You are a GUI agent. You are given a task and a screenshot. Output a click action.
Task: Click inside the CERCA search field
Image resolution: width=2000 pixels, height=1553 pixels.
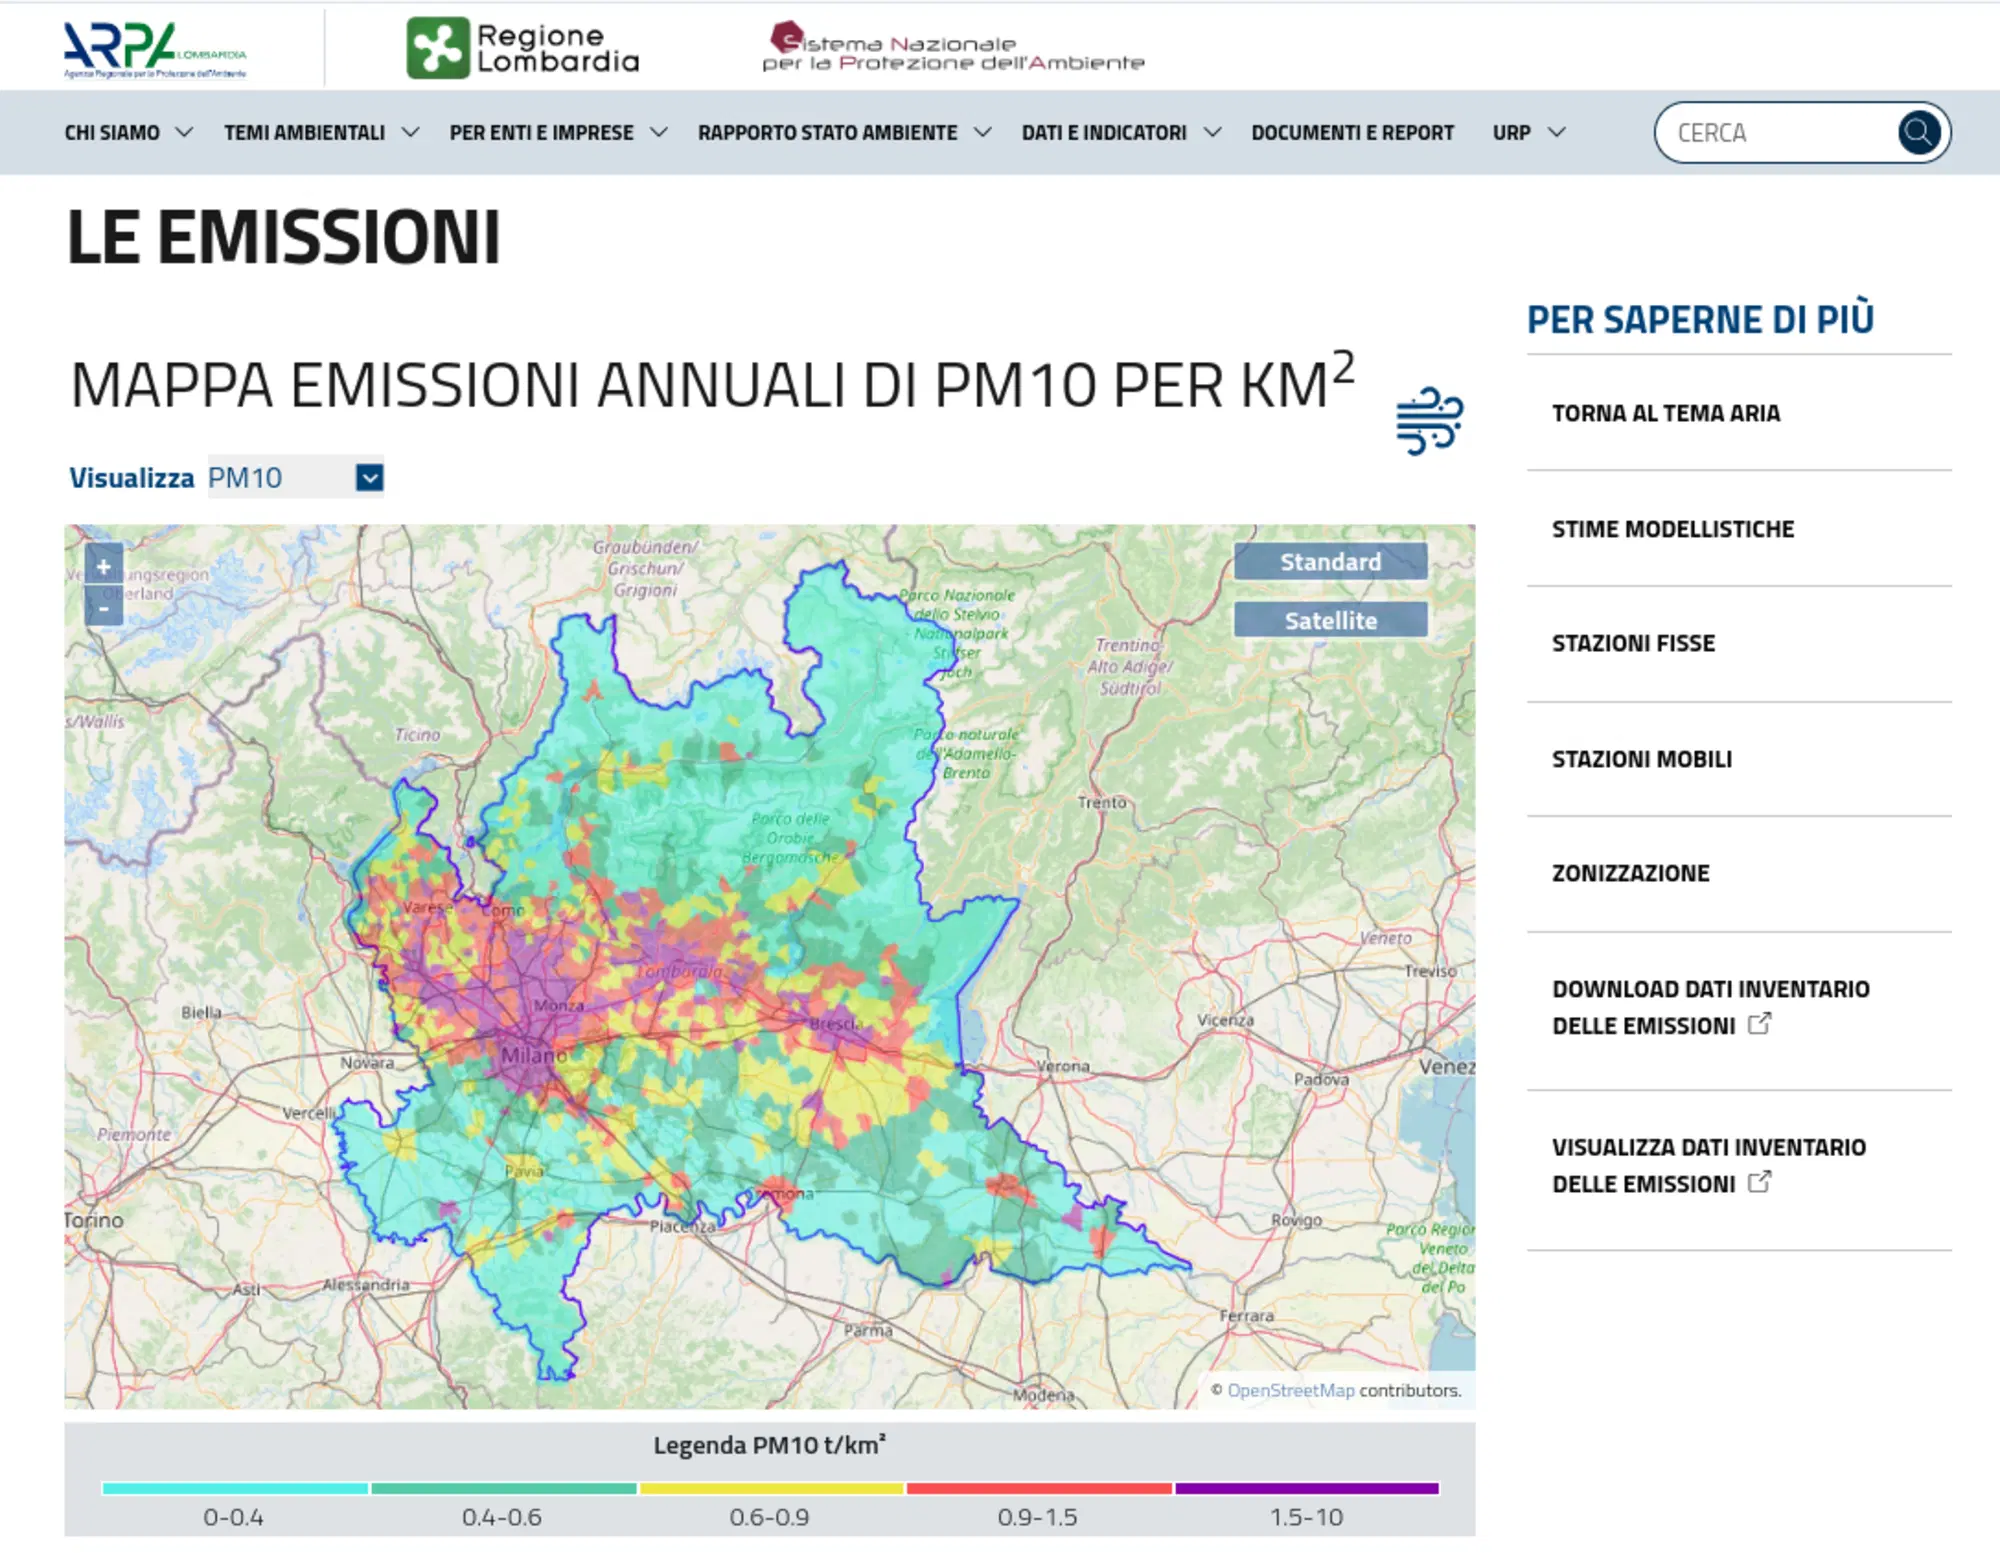pyautogui.click(x=1780, y=131)
